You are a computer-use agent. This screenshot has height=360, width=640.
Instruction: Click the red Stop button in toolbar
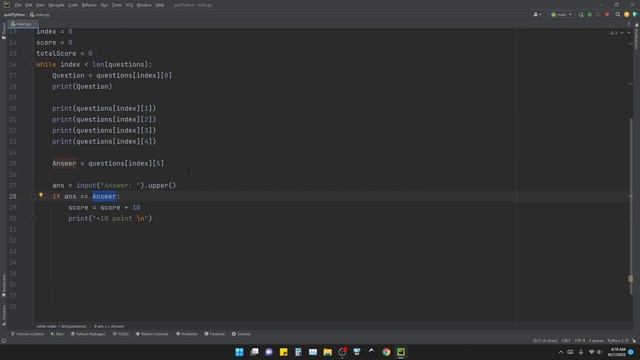pyautogui.click(x=607, y=14)
